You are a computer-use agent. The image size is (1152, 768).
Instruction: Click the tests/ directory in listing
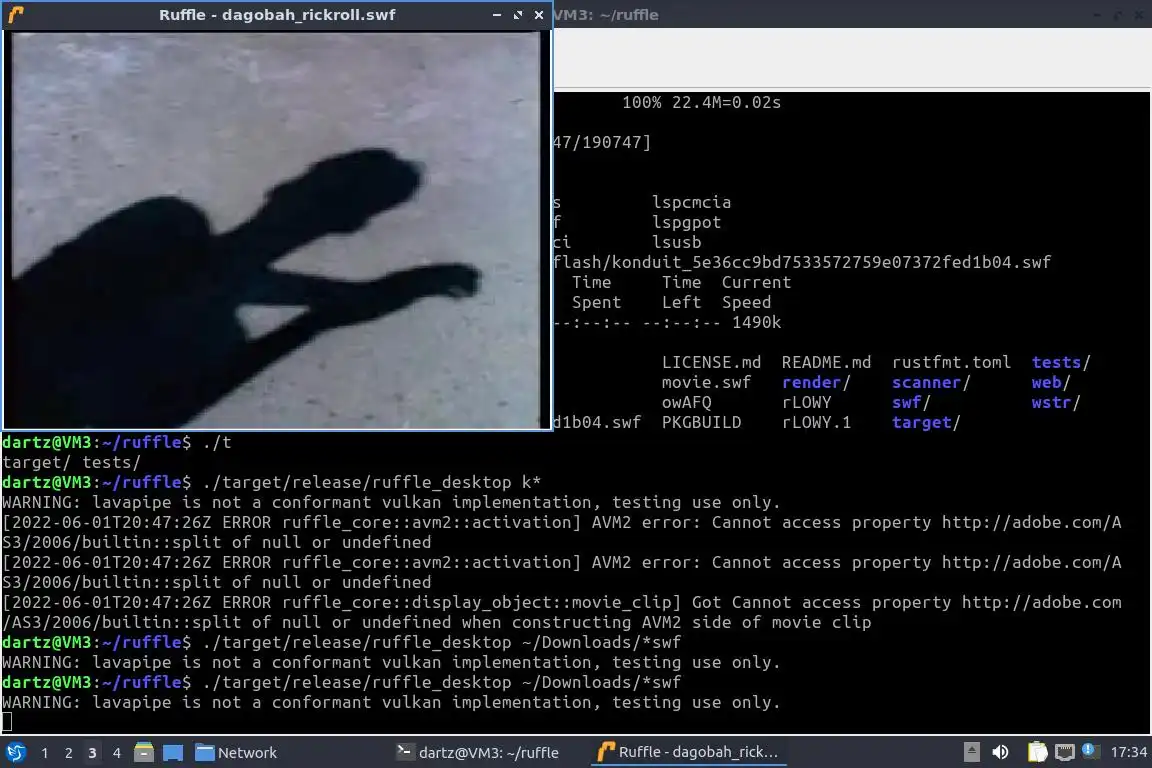point(1061,362)
